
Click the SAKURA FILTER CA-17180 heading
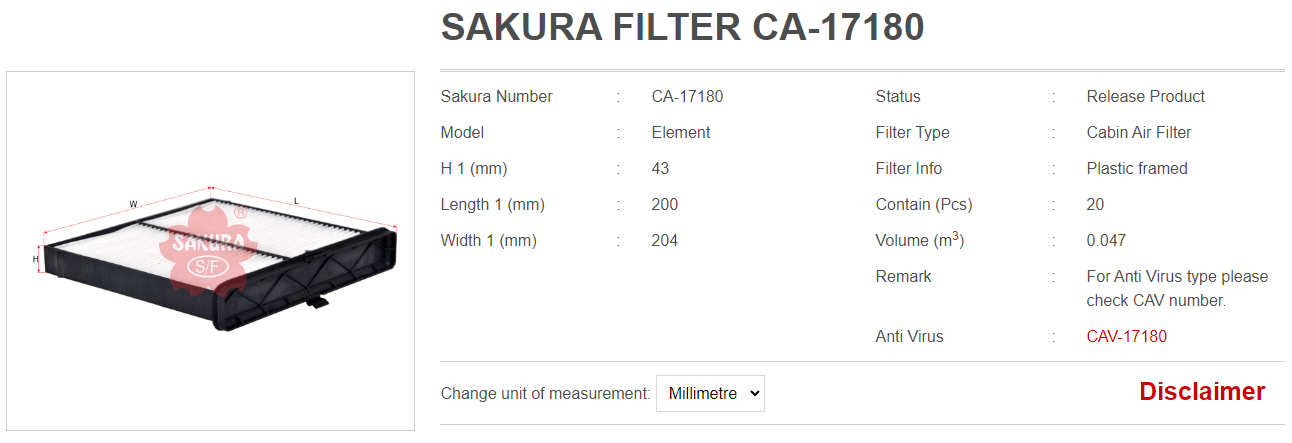[x=682, y=28]
